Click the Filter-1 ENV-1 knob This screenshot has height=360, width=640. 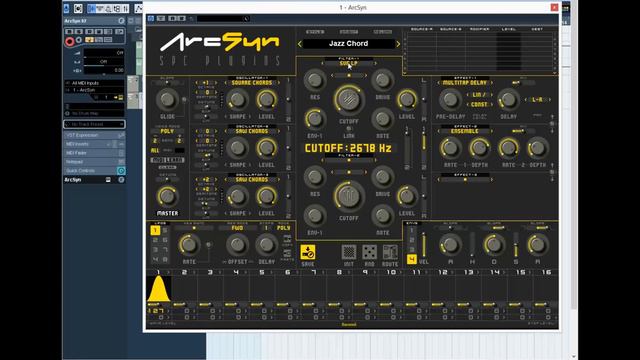click(315, 119)
